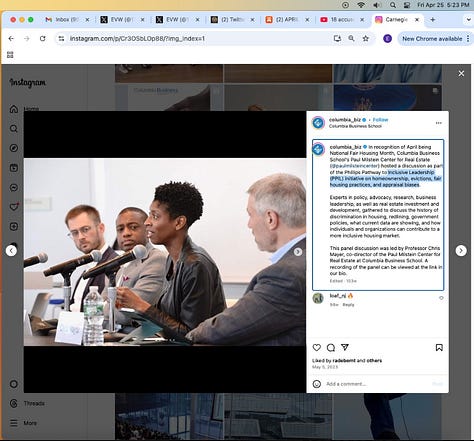Image resolution: width=474 pixels, height=441 pixels.
Task: Open Threads in the sidebar
Action: click(x=27, y=403)
